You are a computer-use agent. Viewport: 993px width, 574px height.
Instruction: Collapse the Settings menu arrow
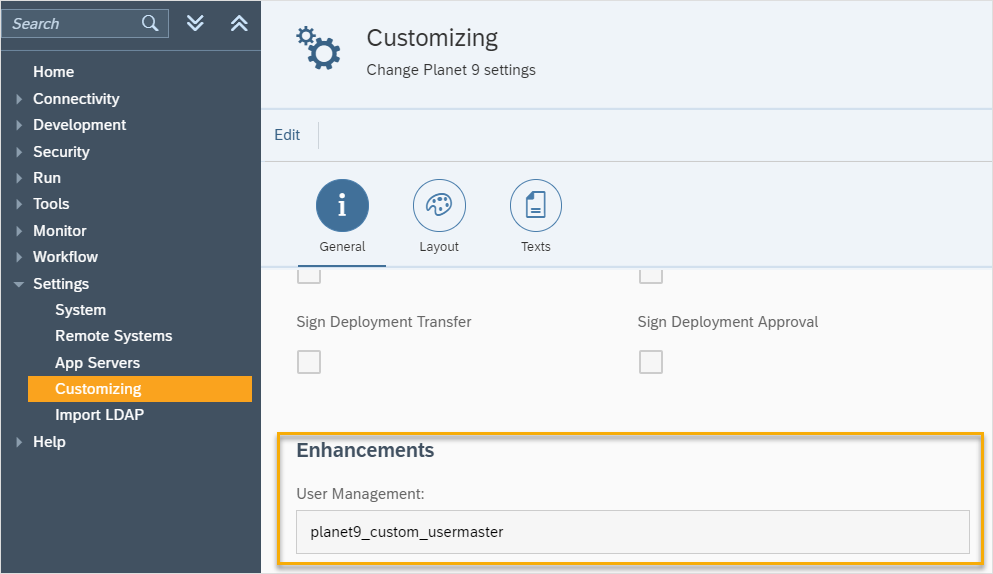click(19, 284)
